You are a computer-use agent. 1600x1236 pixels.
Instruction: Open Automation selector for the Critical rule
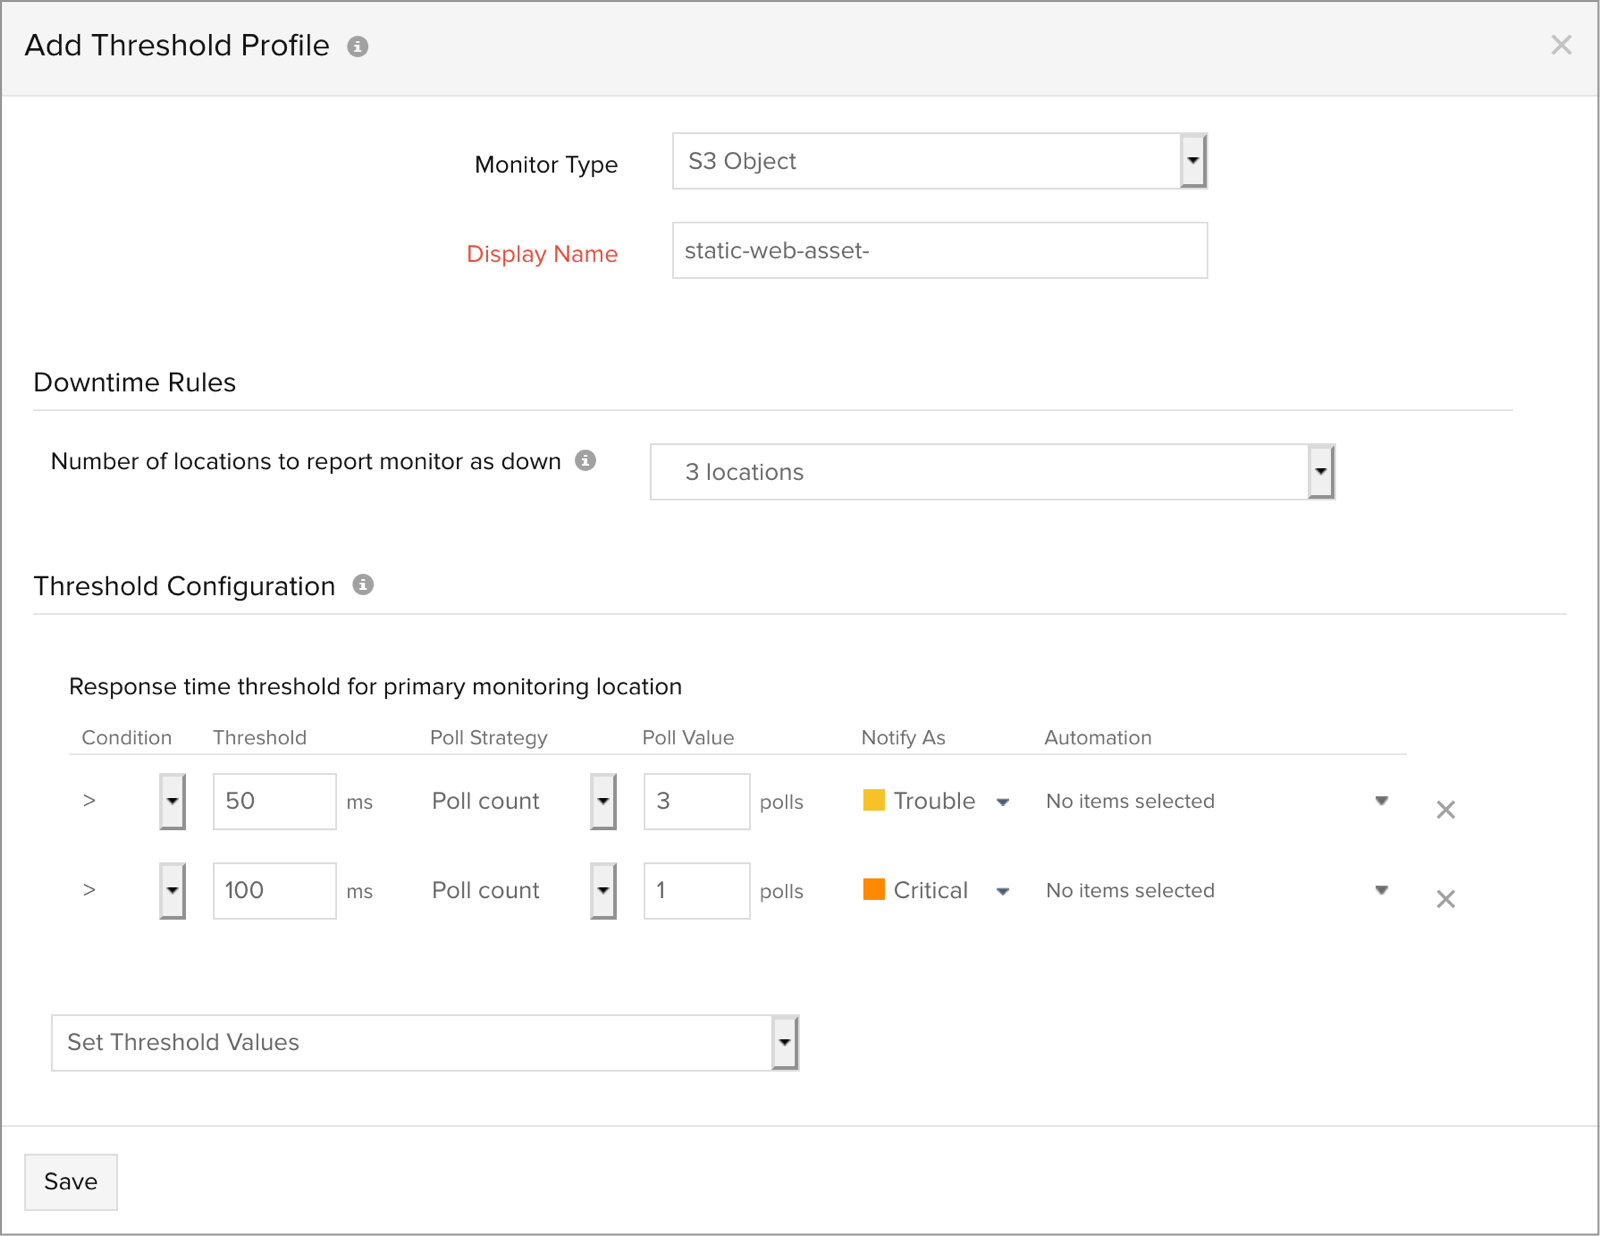pos(1382,890)
